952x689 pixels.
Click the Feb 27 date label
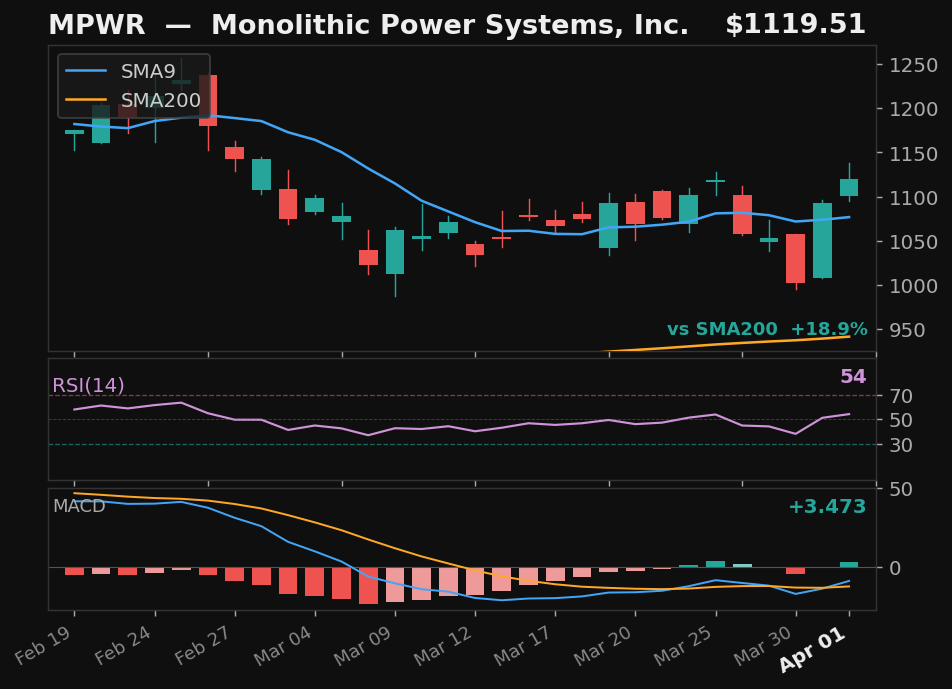tap(203, 645)
